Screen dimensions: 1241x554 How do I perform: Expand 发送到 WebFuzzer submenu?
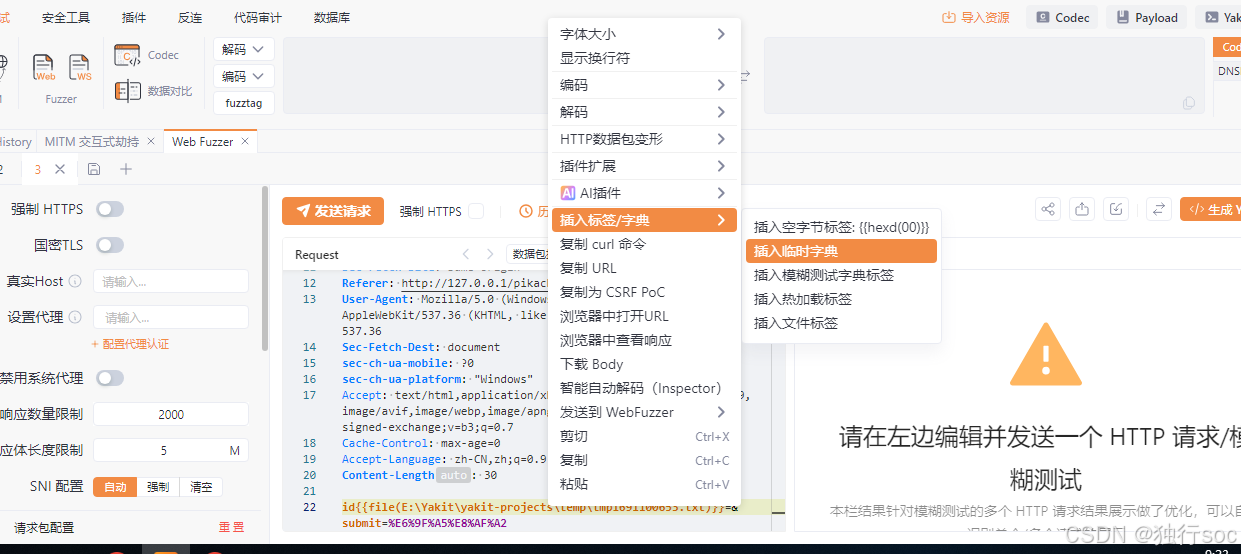pyautogui.click(x=644, y=412)
